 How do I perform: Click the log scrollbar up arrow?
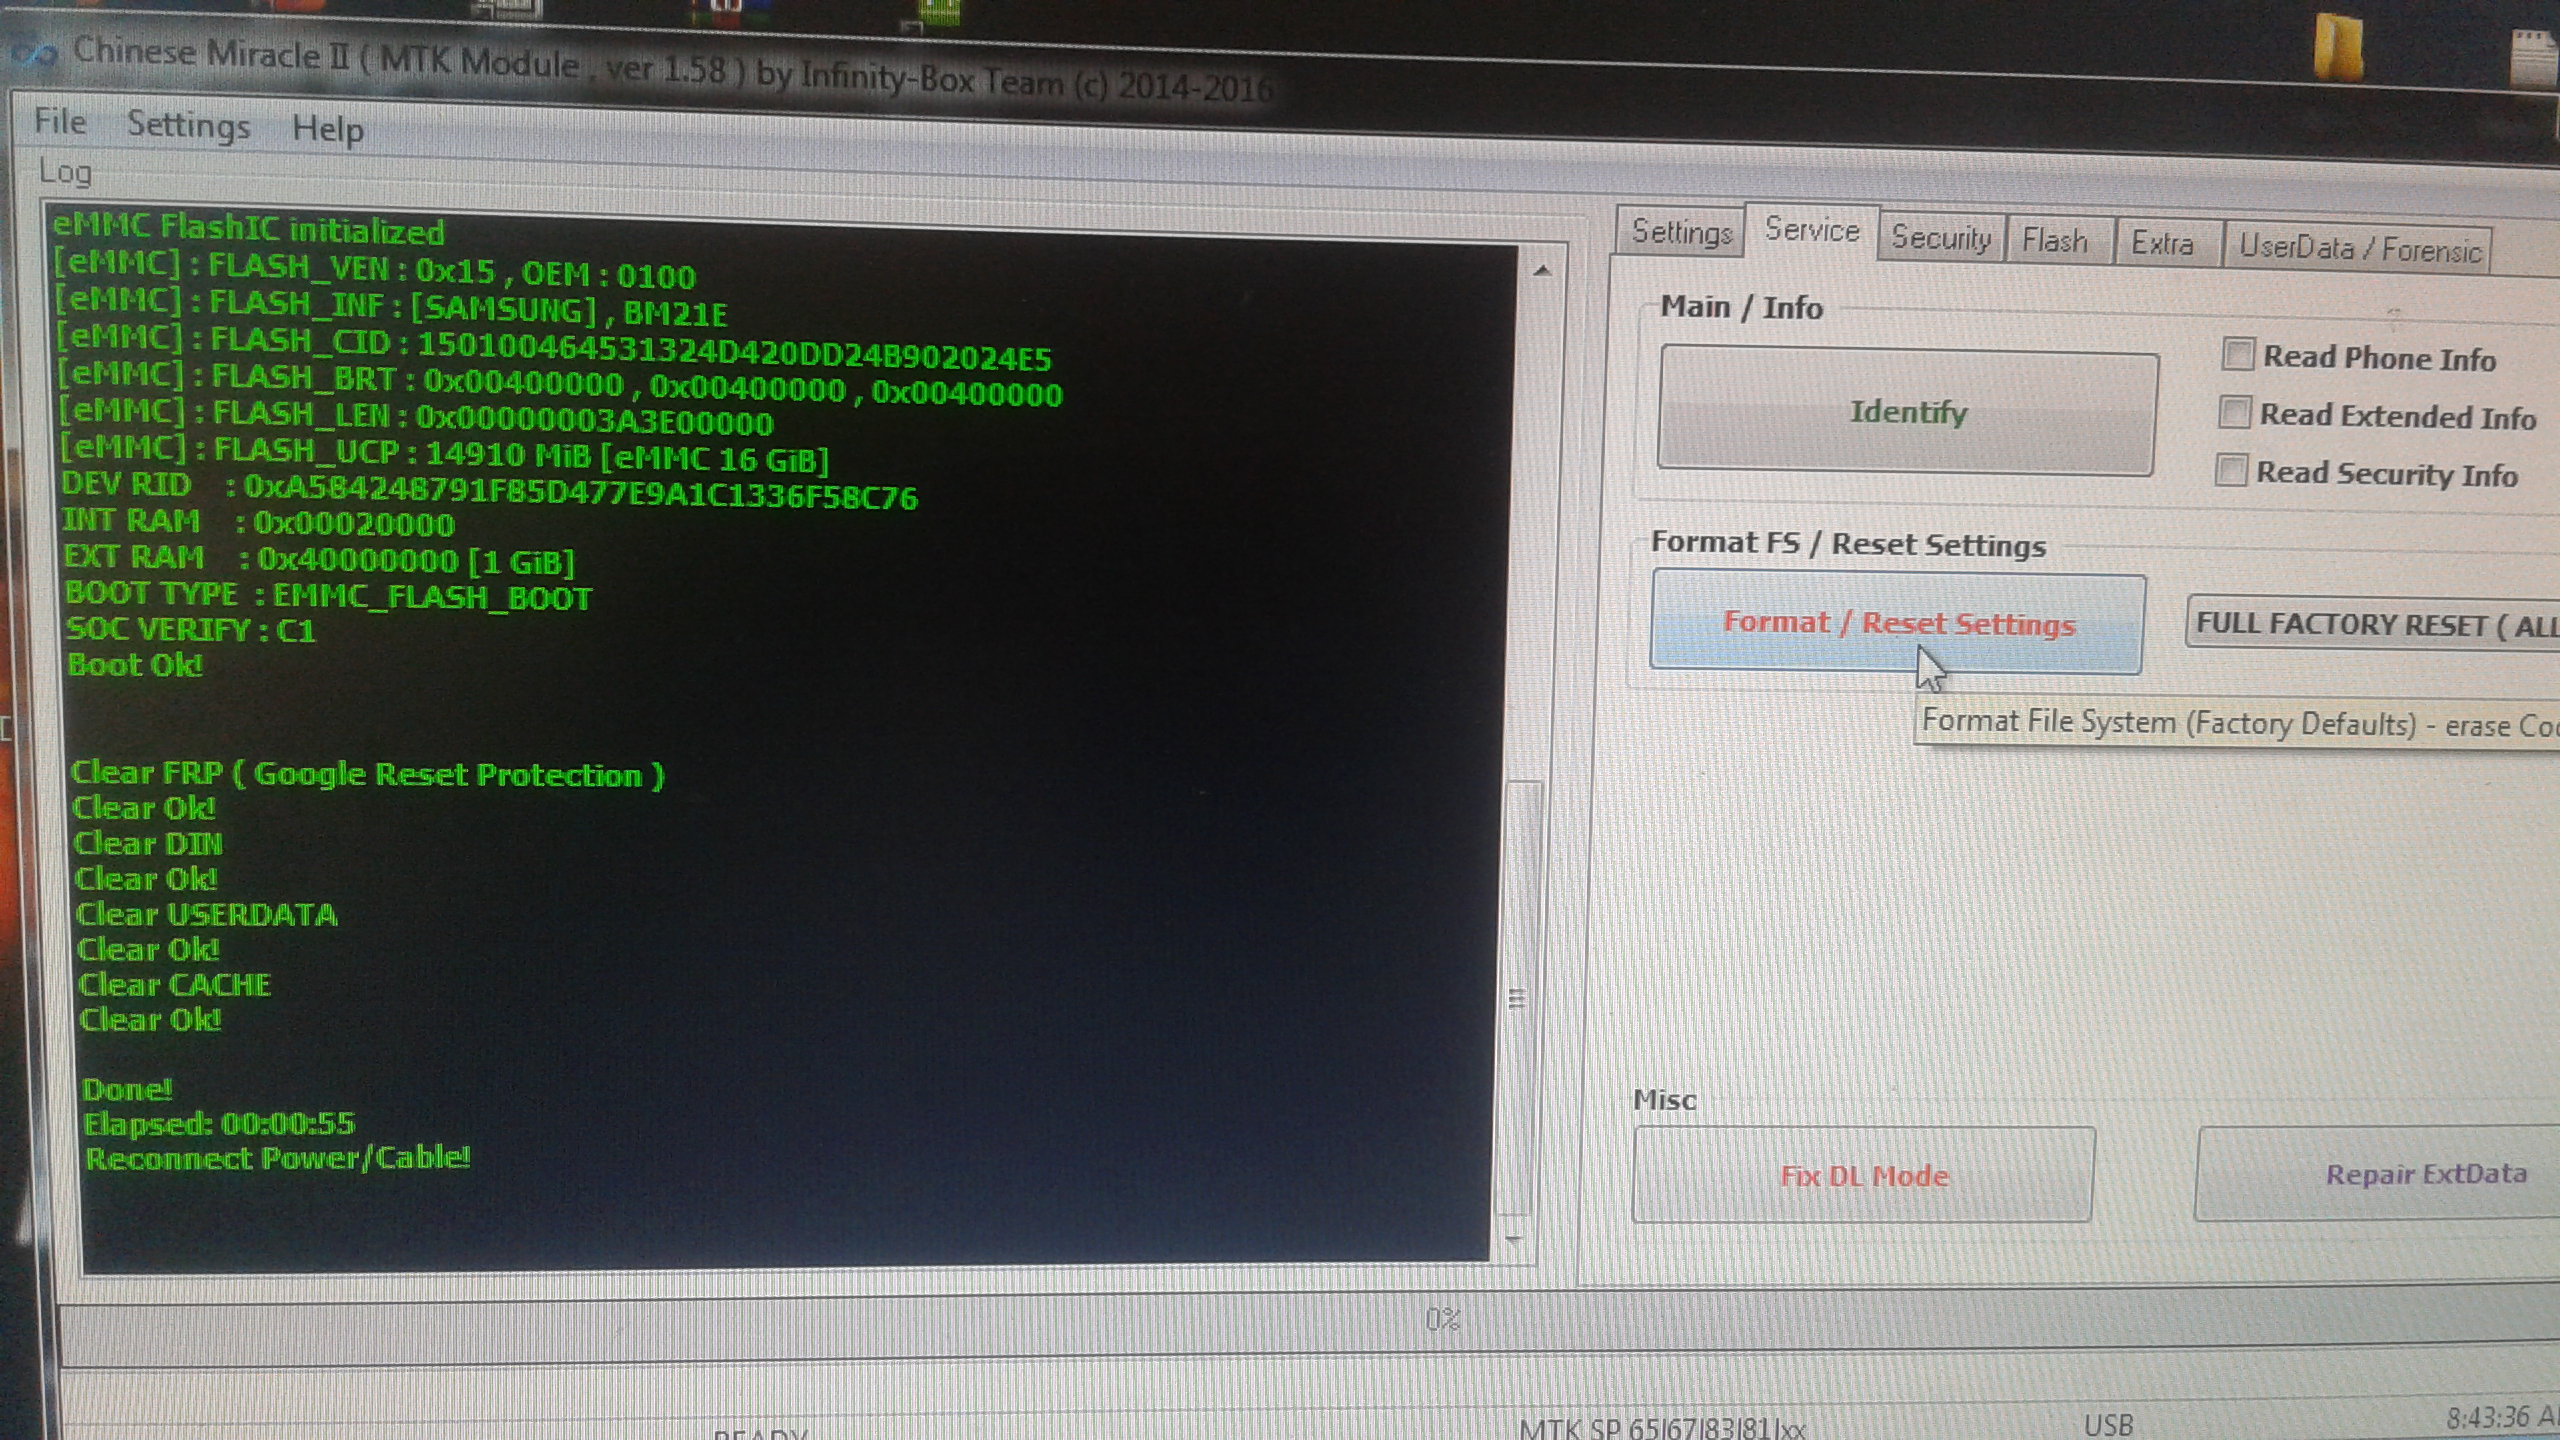click(1542, 271)
